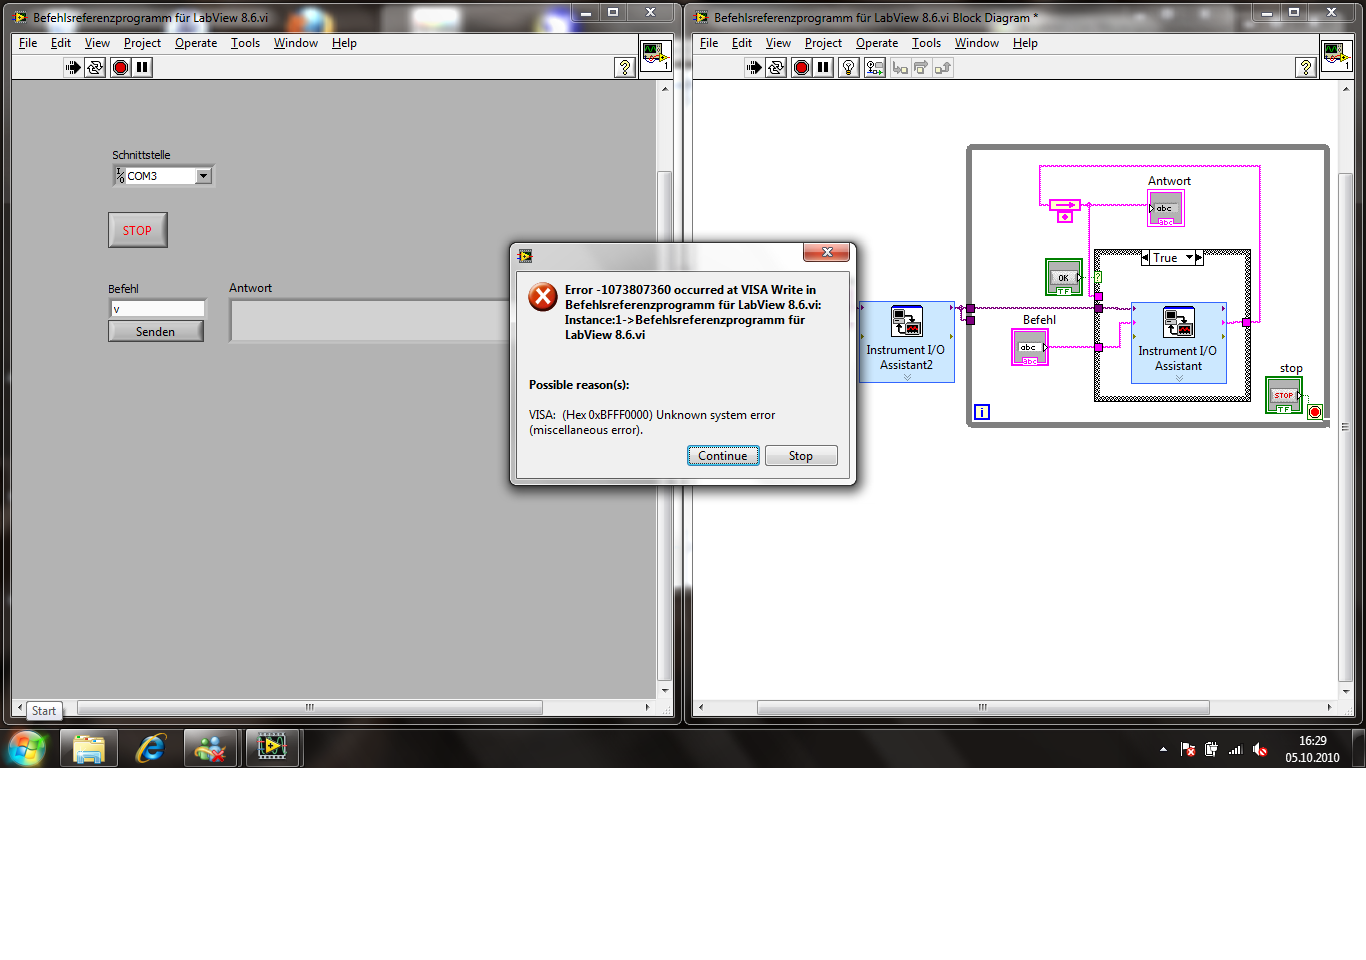Click the VI icon pane in front panel
The image size is (1366, 960).
point(655,54)
